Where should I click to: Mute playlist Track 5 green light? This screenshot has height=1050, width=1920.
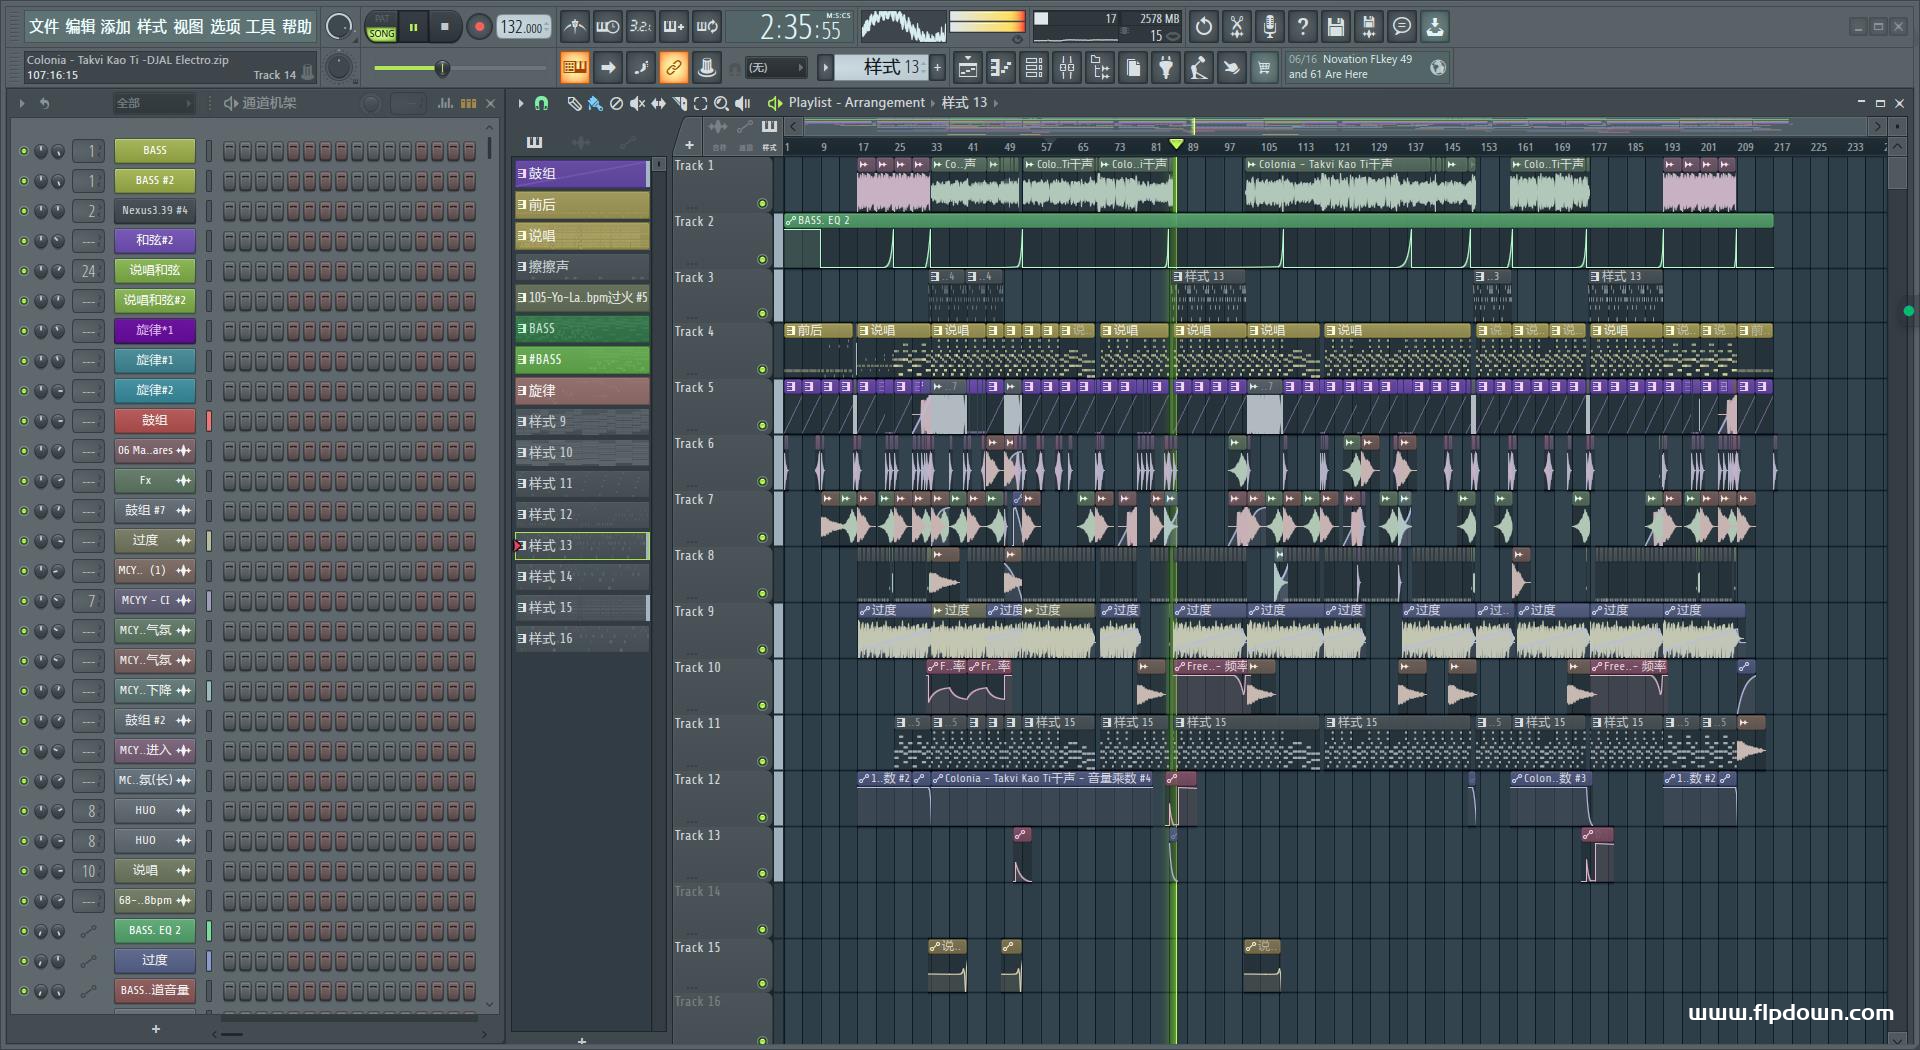(762, 426)
